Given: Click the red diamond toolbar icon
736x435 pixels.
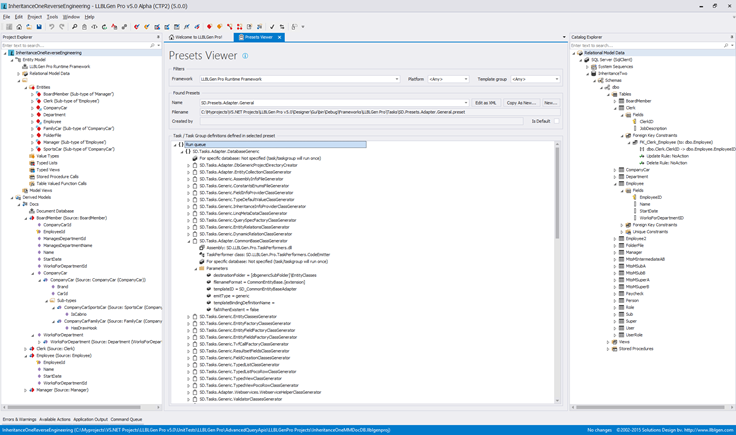Looking at the screenshot, I should [x=209, y=27].
